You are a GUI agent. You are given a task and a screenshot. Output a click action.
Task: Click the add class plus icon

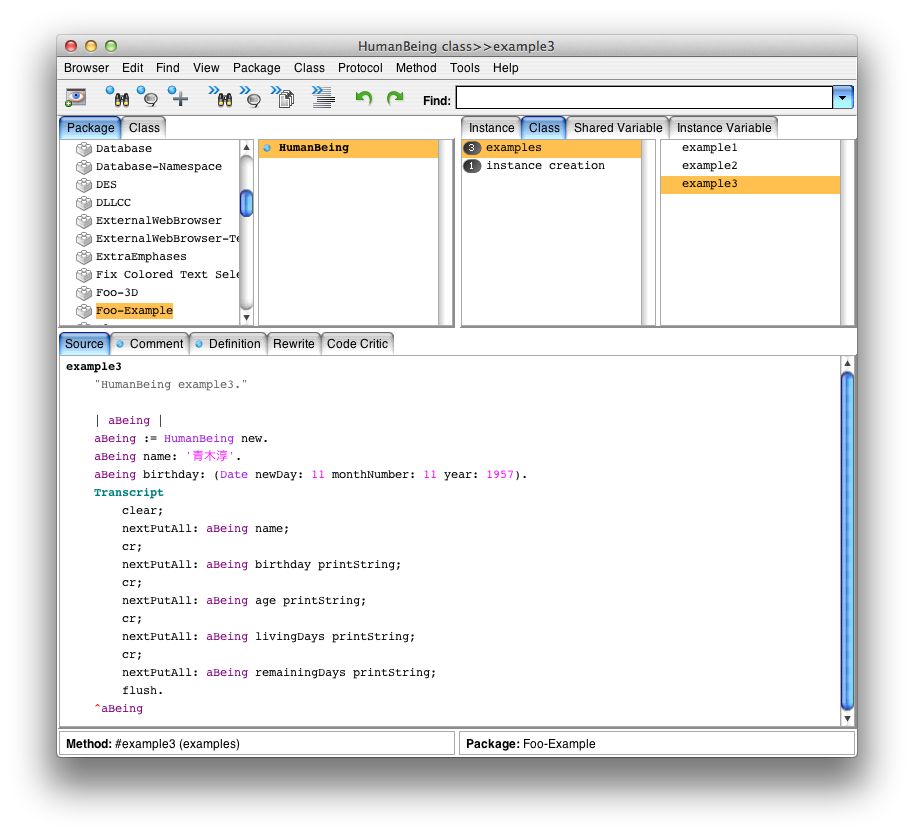coord(178,97)
